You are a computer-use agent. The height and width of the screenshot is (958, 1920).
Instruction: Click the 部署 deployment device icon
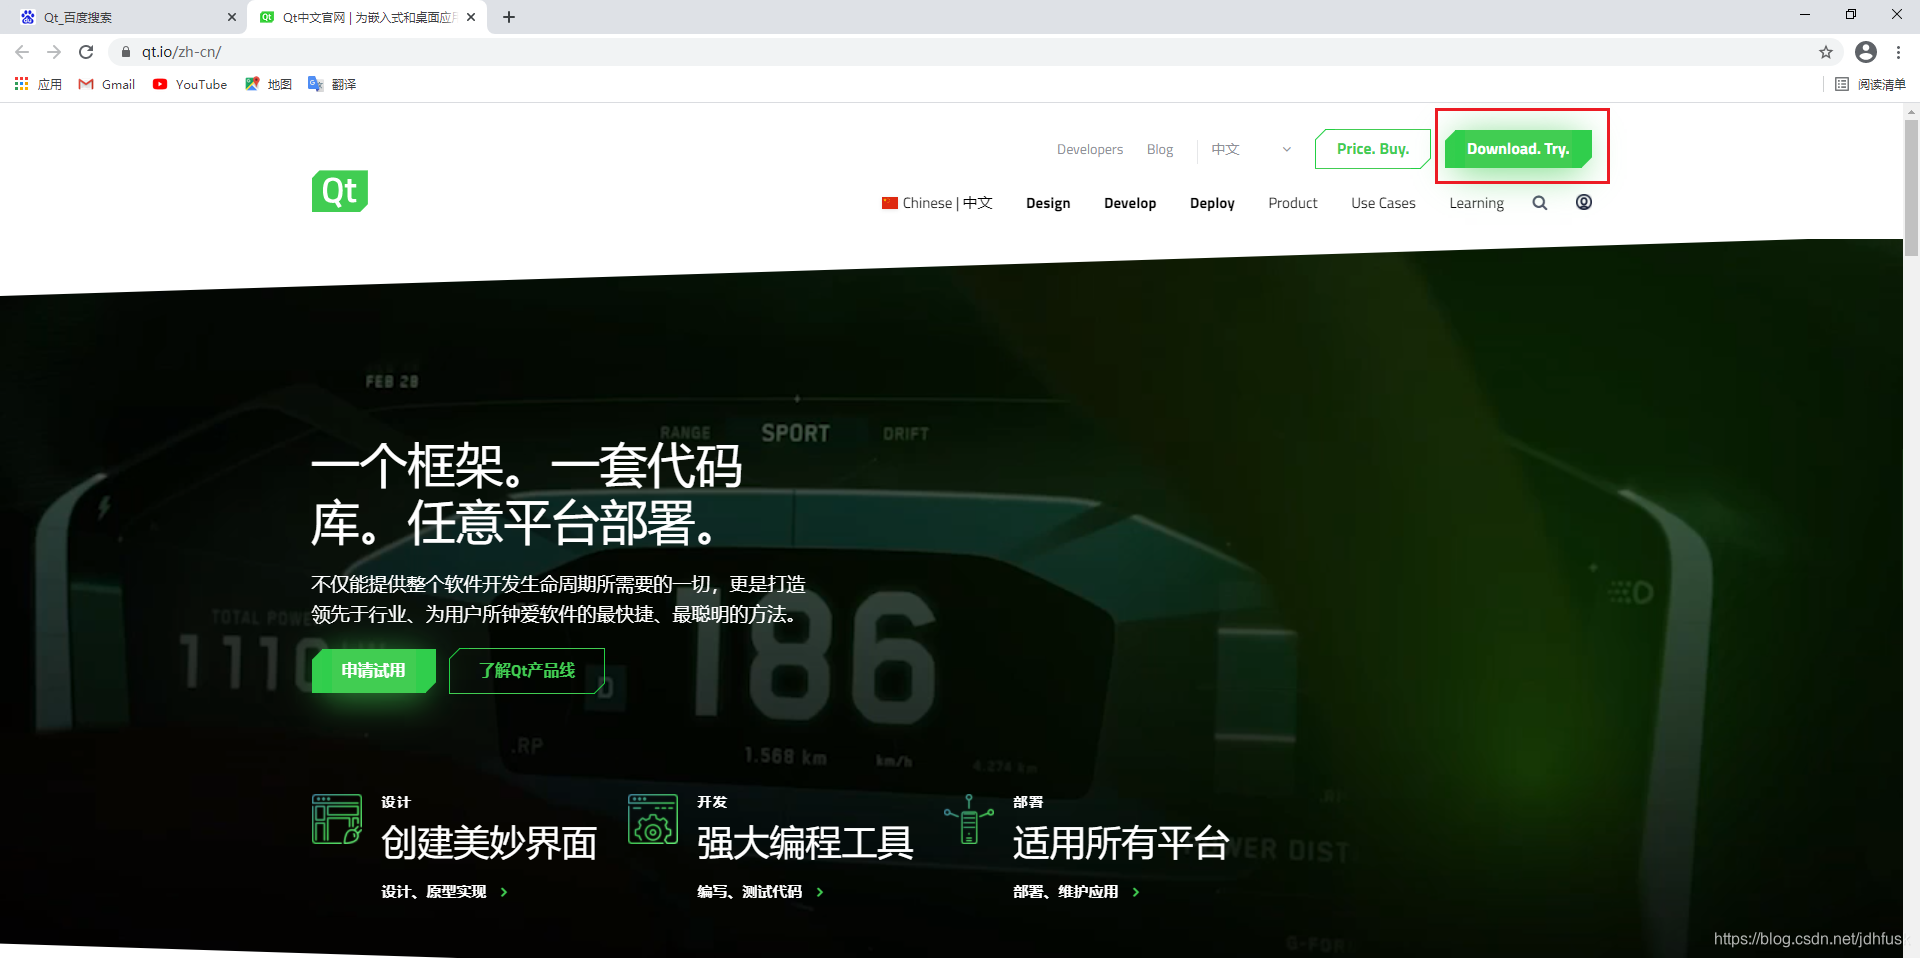tap(969, 819)
